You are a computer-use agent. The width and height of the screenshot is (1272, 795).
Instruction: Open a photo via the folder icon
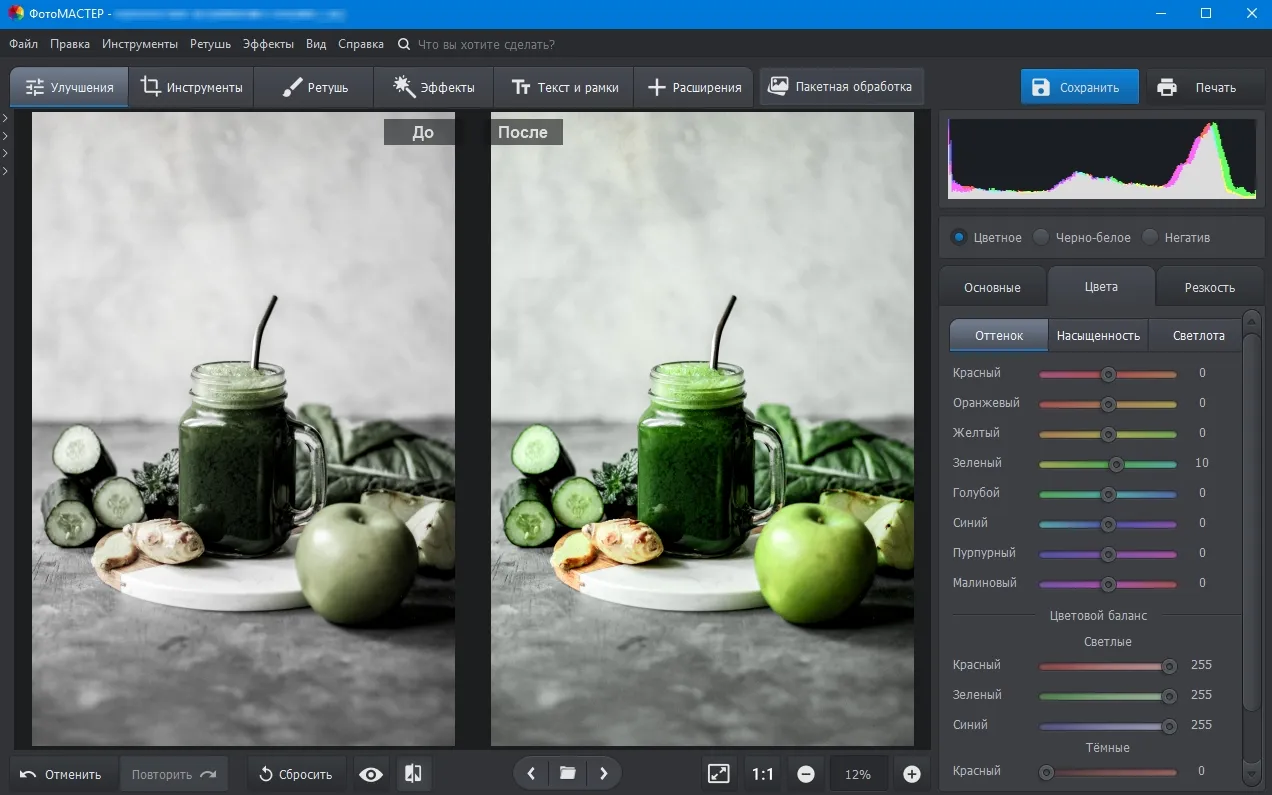click(567, 773)
